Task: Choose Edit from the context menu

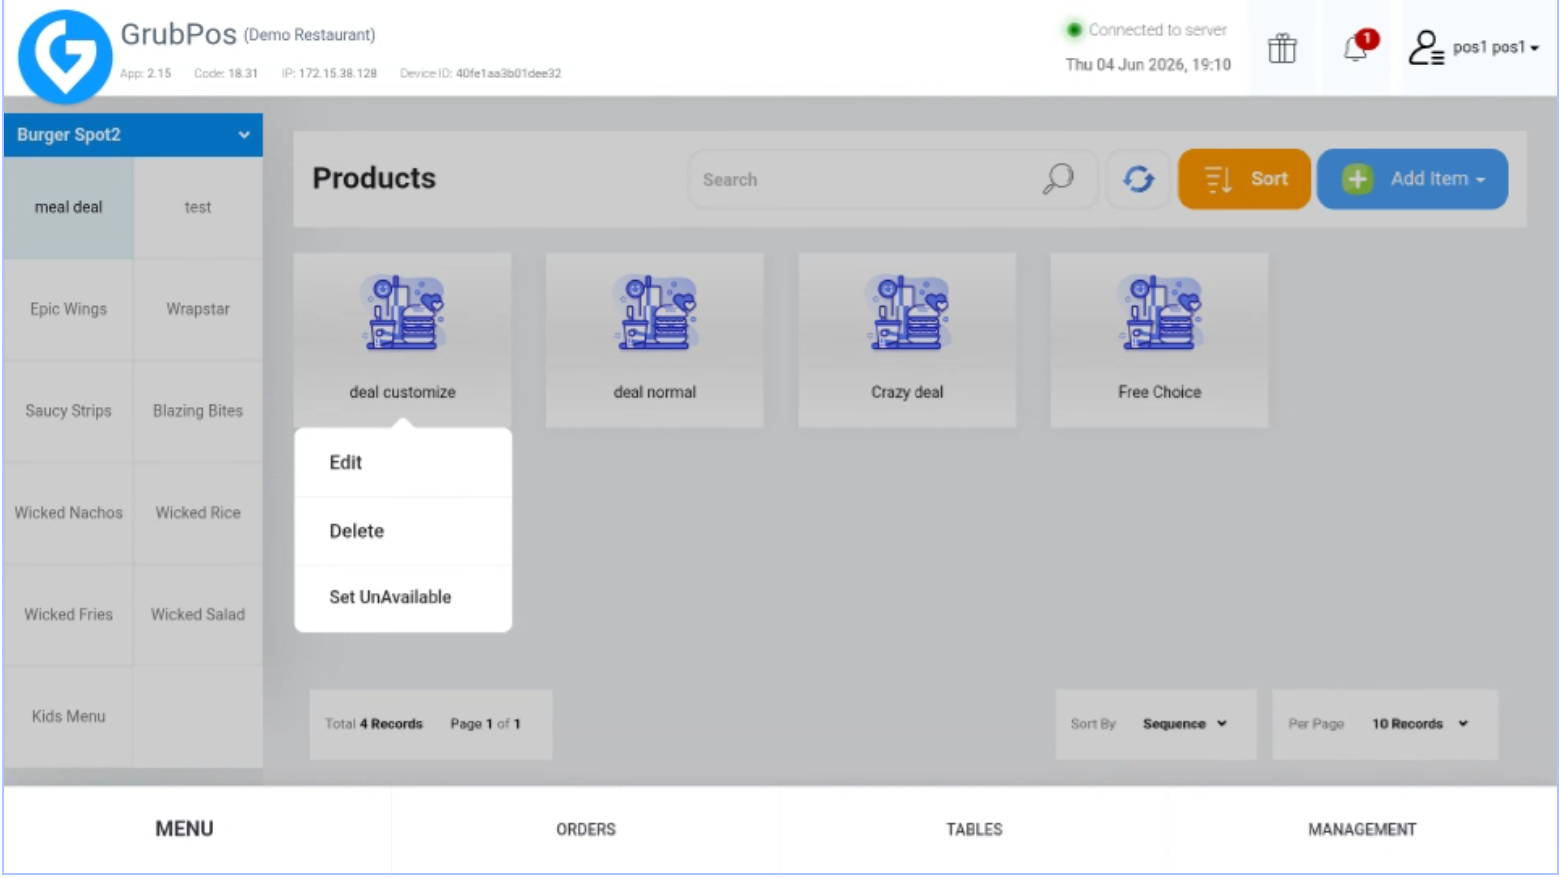Action: click(x=403, y=463)
